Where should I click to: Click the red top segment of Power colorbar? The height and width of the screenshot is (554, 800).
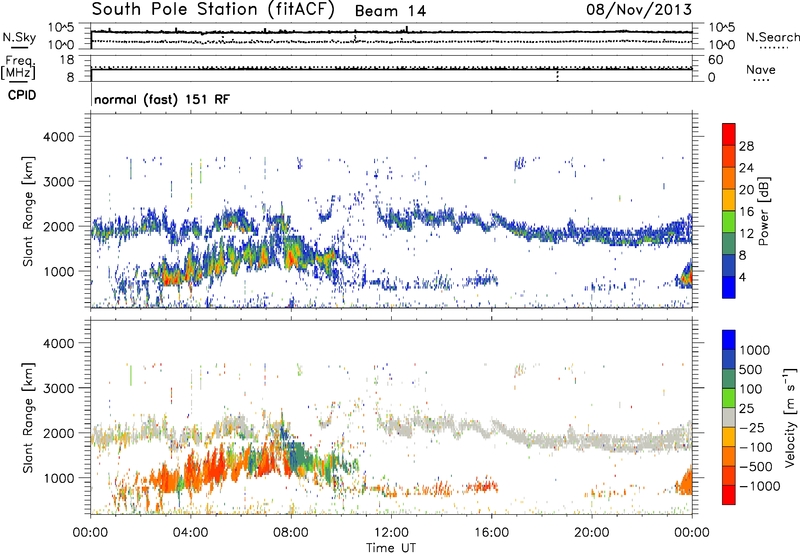click(729, 134)
